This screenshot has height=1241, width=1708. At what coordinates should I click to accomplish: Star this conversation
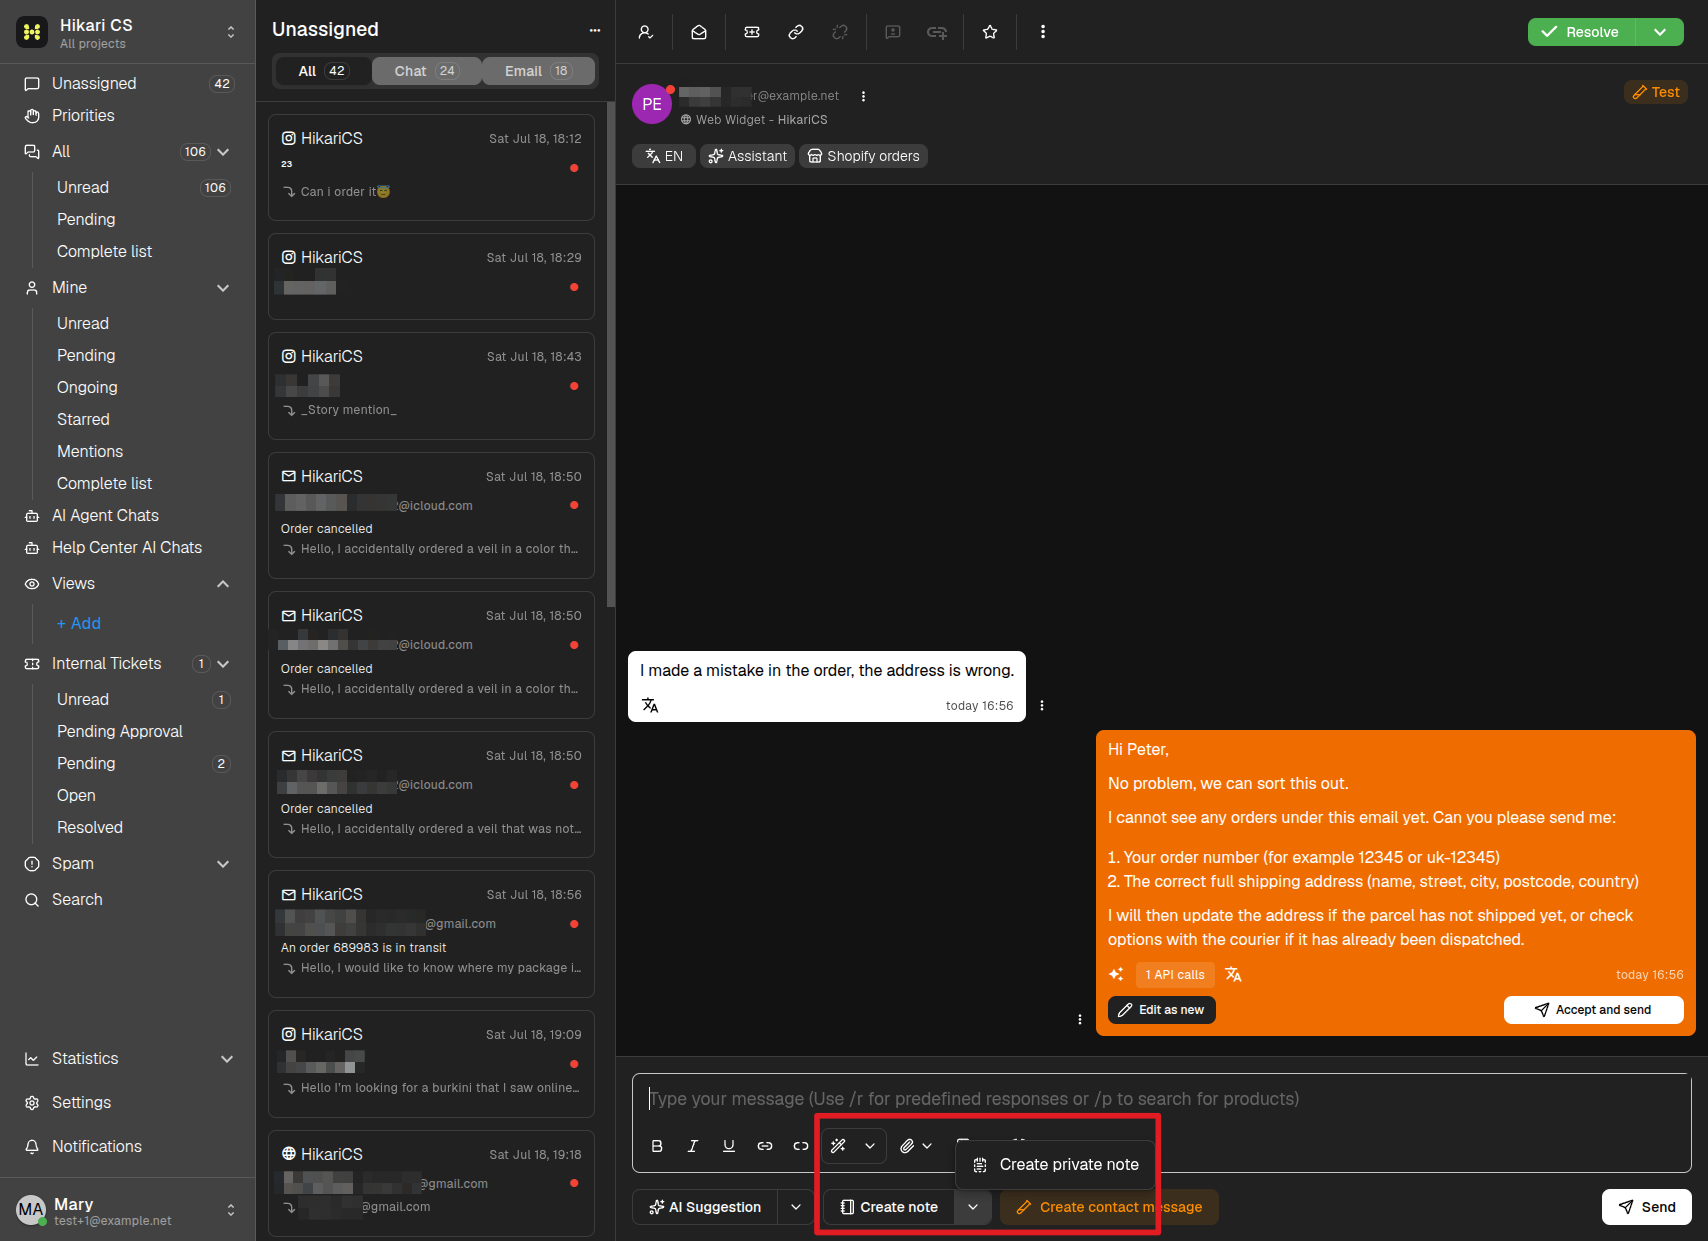click(x=990, y=32)
